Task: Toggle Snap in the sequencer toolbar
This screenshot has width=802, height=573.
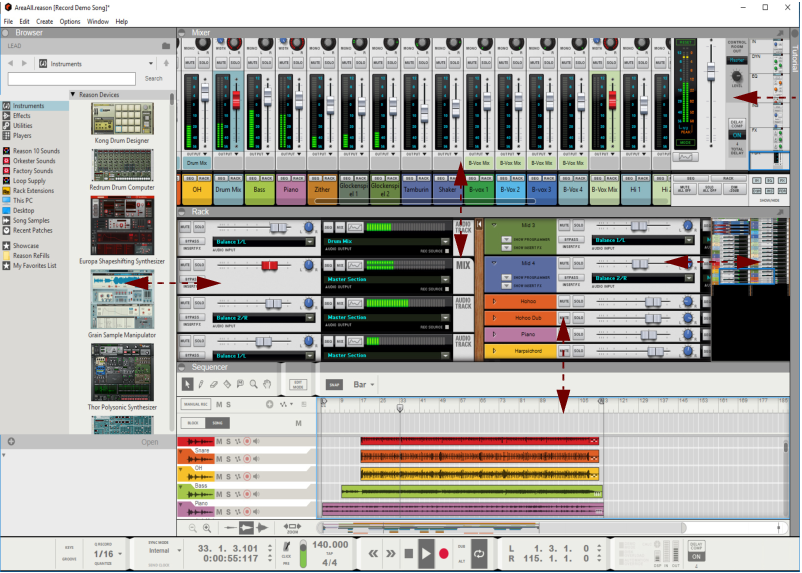Action: [x=334, y=384]
